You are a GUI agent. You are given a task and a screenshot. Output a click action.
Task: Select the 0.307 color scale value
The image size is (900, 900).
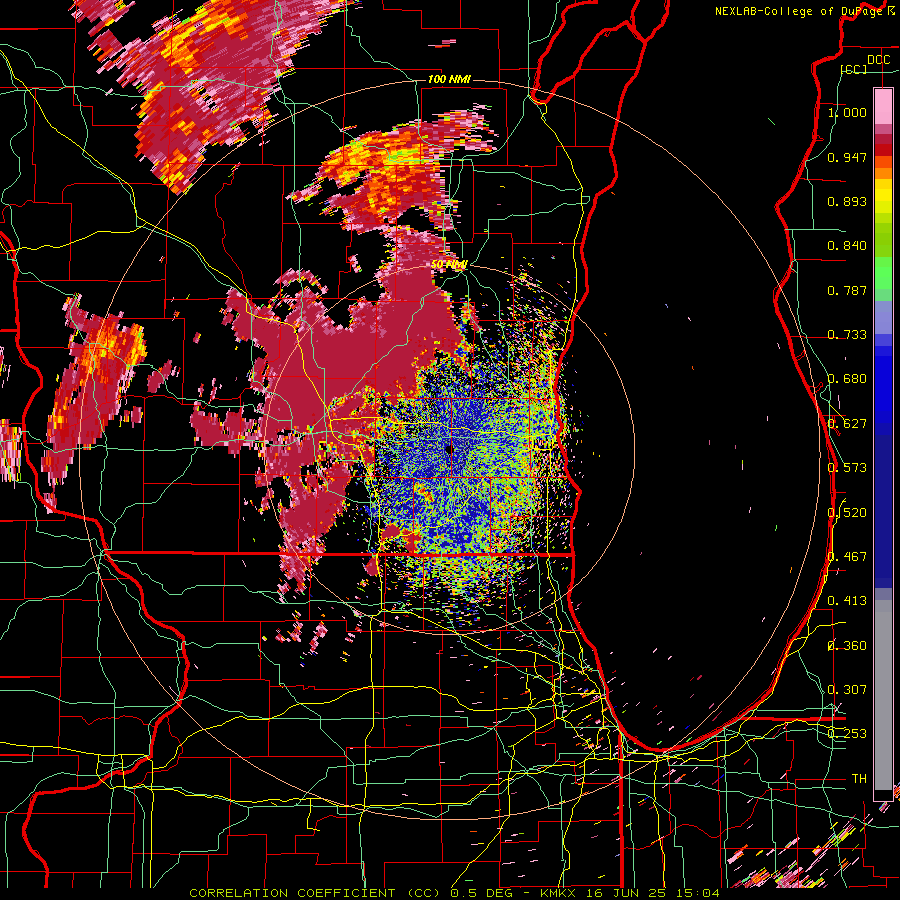click(847, 690)
